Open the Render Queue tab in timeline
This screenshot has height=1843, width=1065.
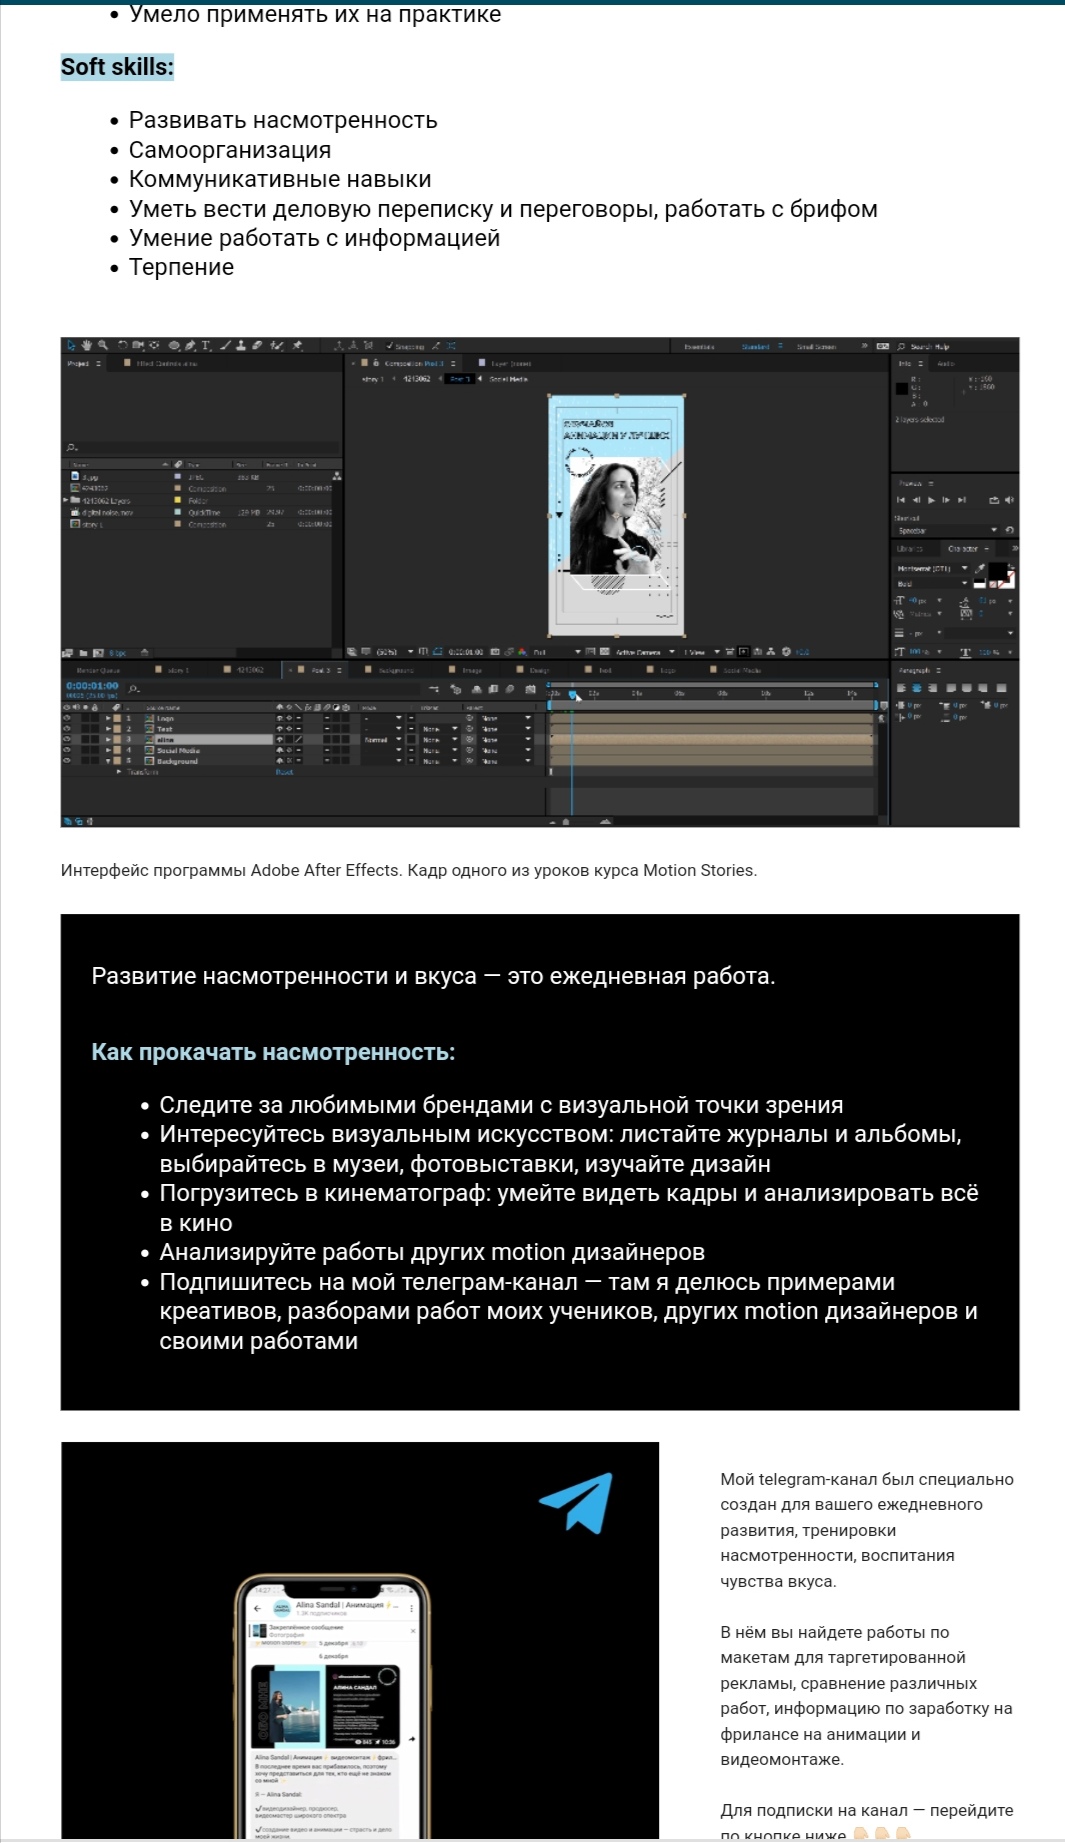tap(98, 670)
